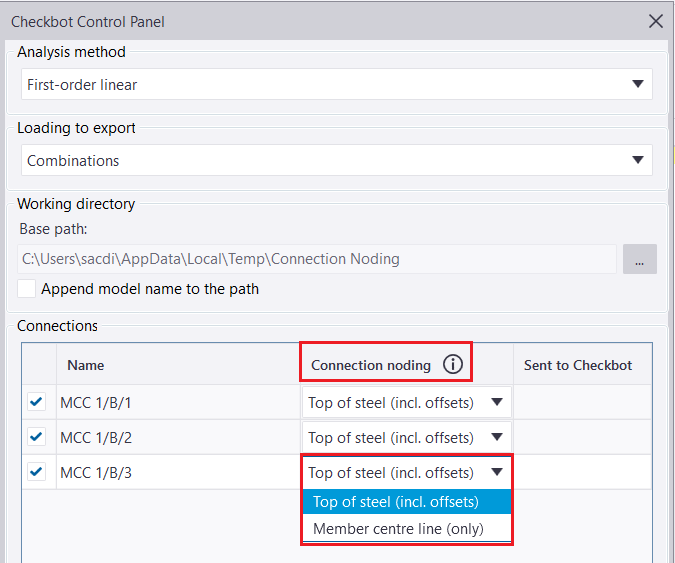The image size is (675, 563).
Task: Click the Sent to Checkbot column header
Action: pos(578,365)
